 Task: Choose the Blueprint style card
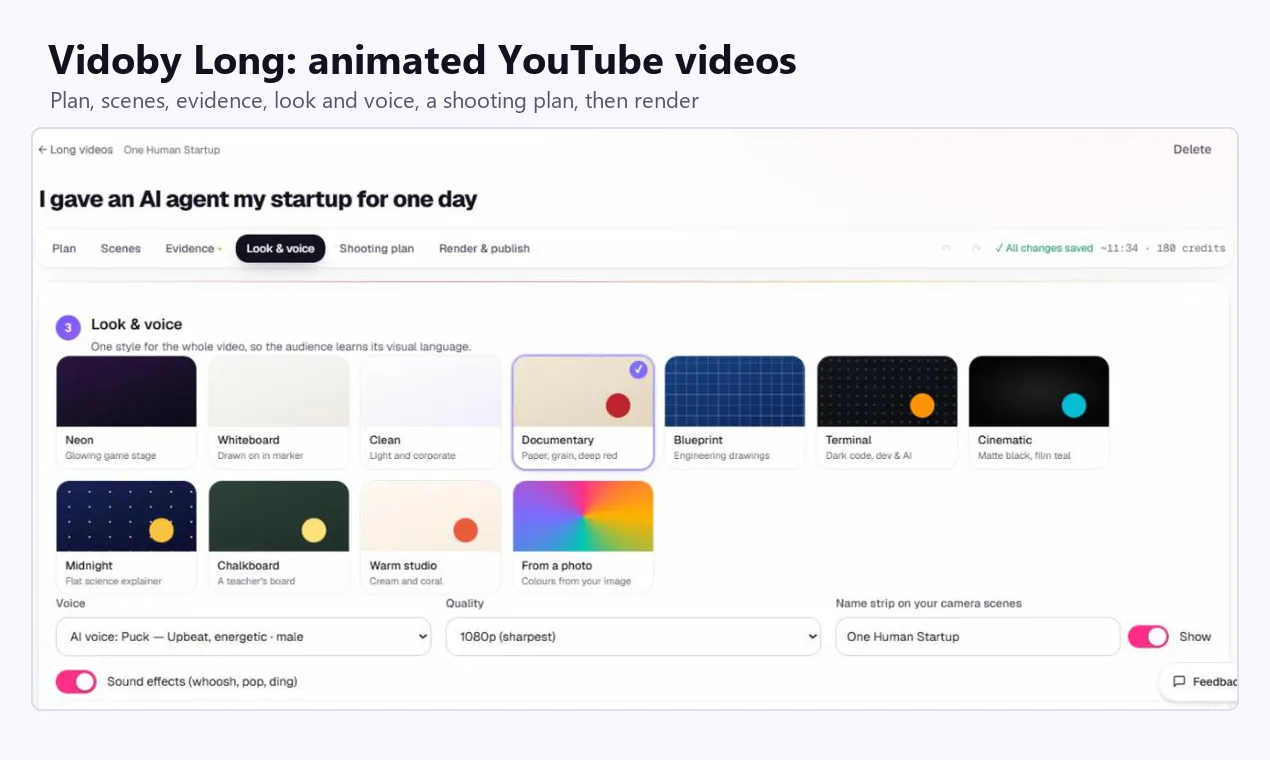click(735, 412)
